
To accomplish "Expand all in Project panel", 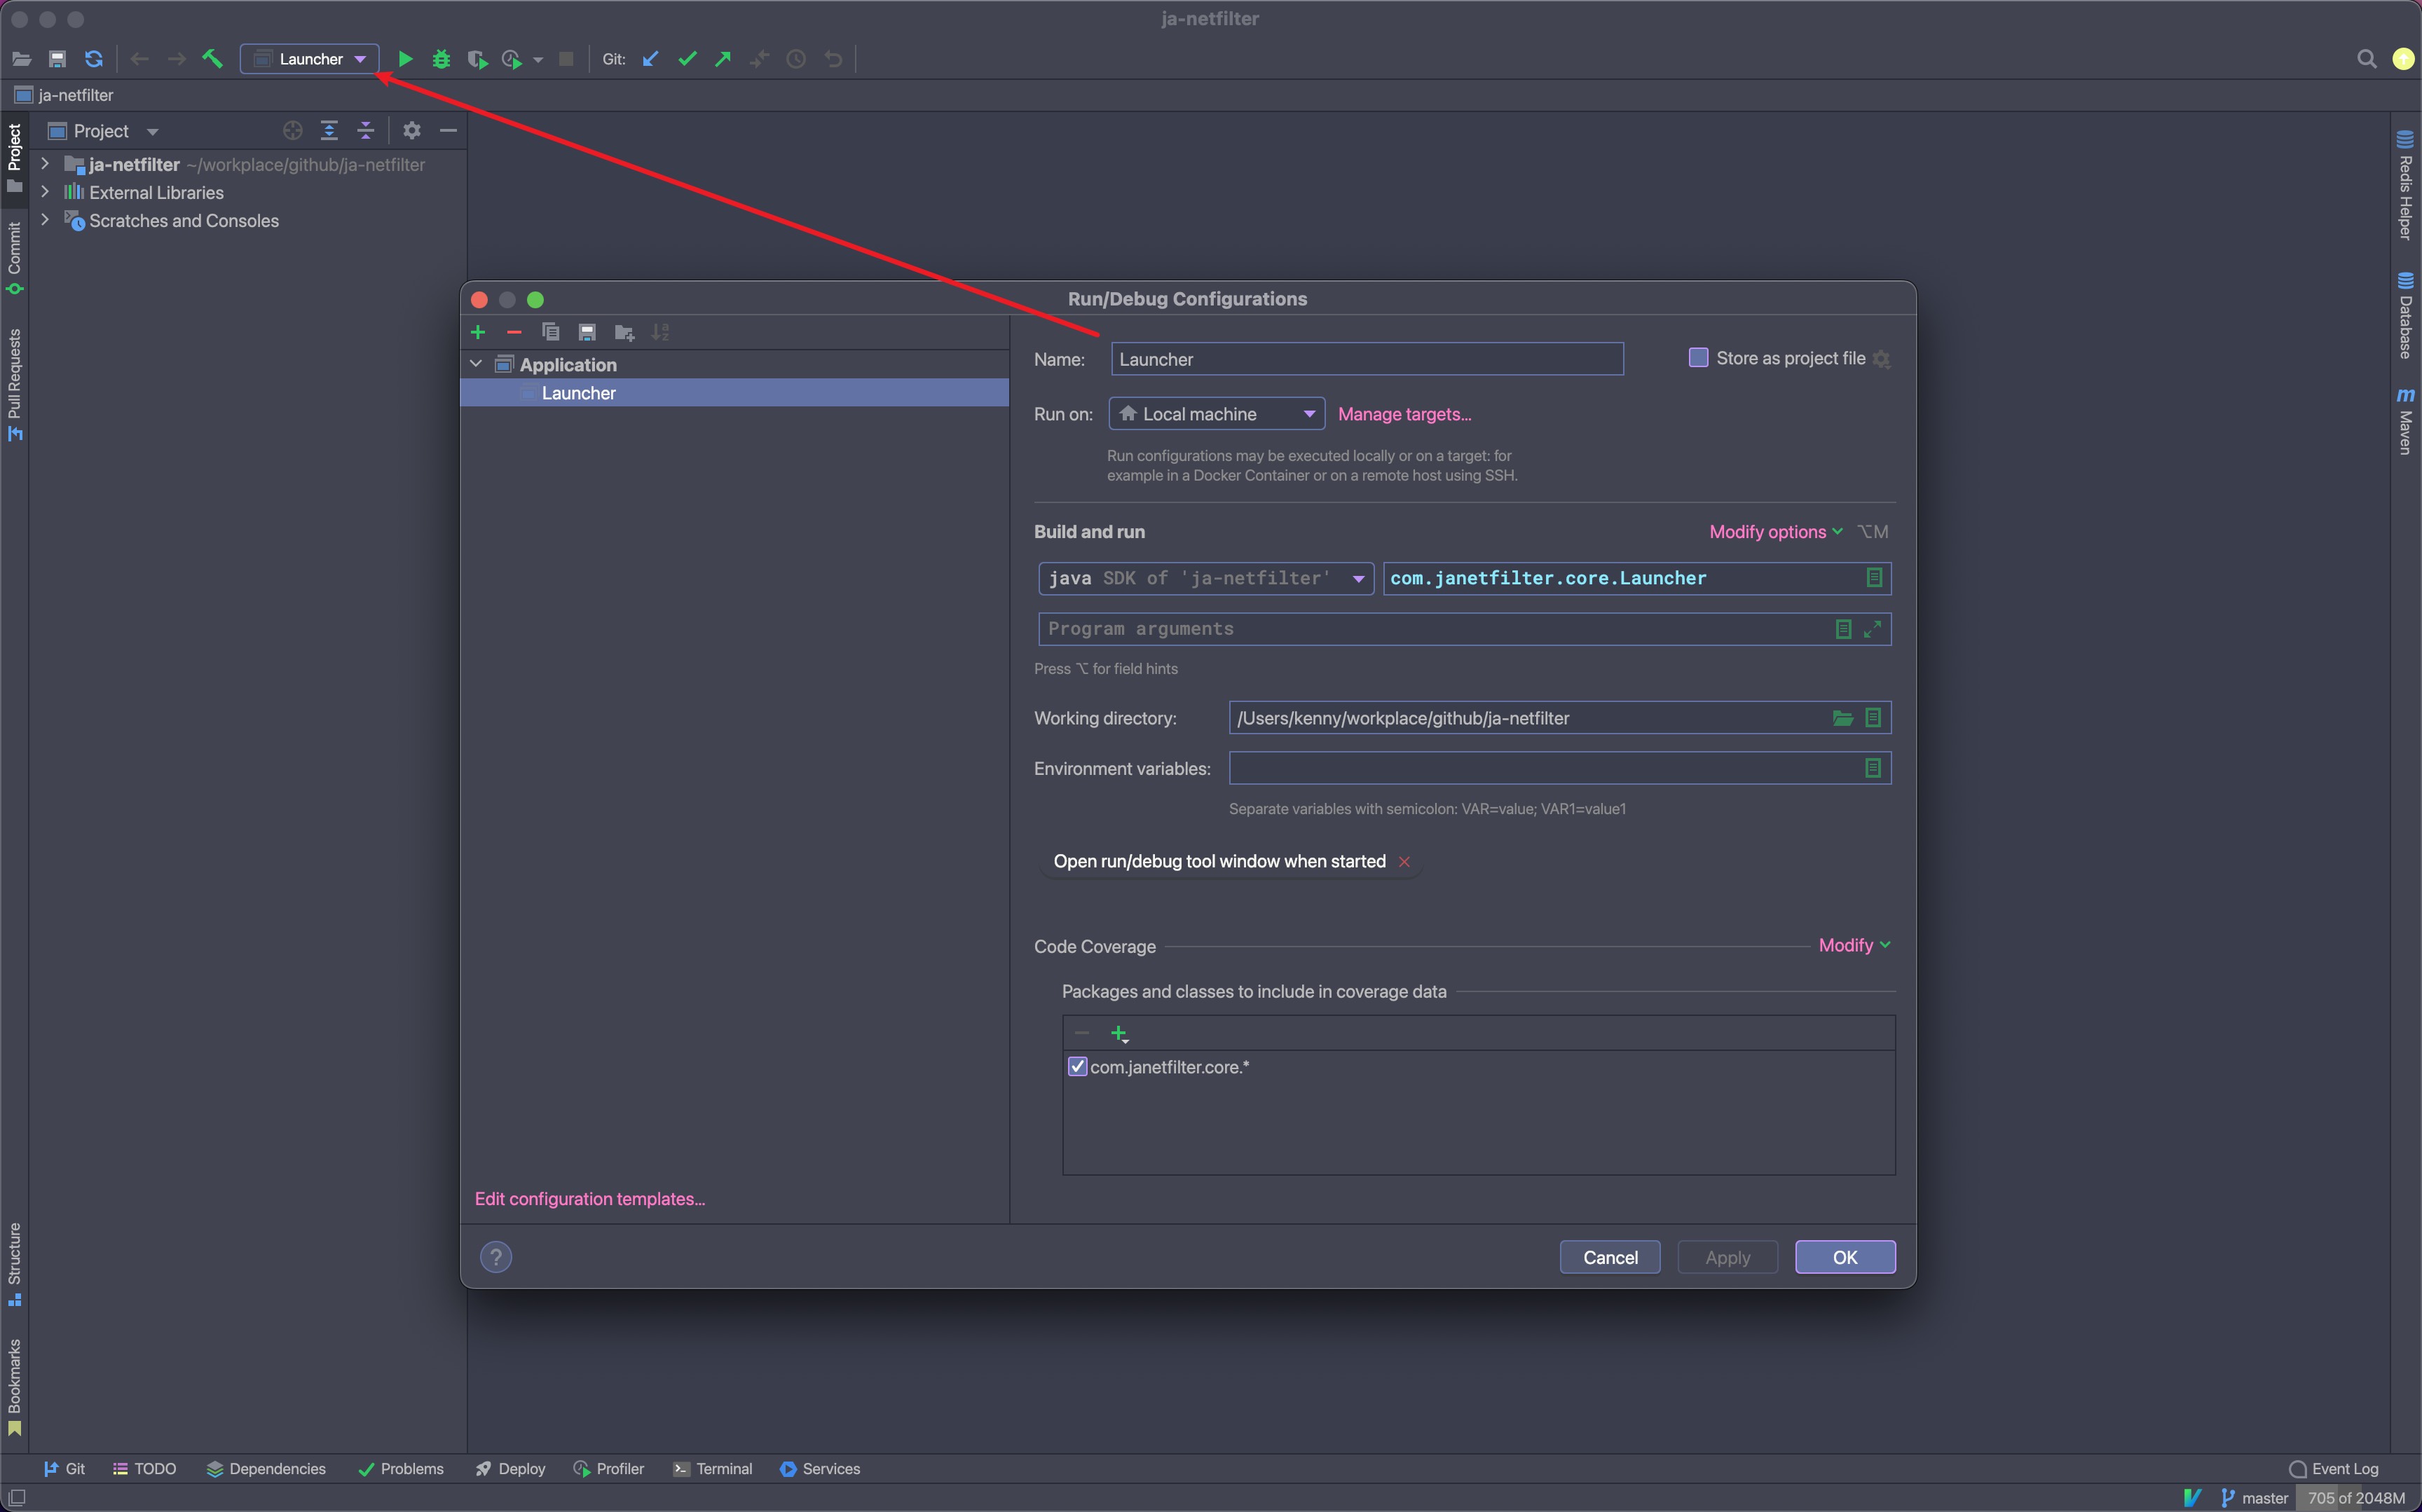I will (x=329, y=131).
